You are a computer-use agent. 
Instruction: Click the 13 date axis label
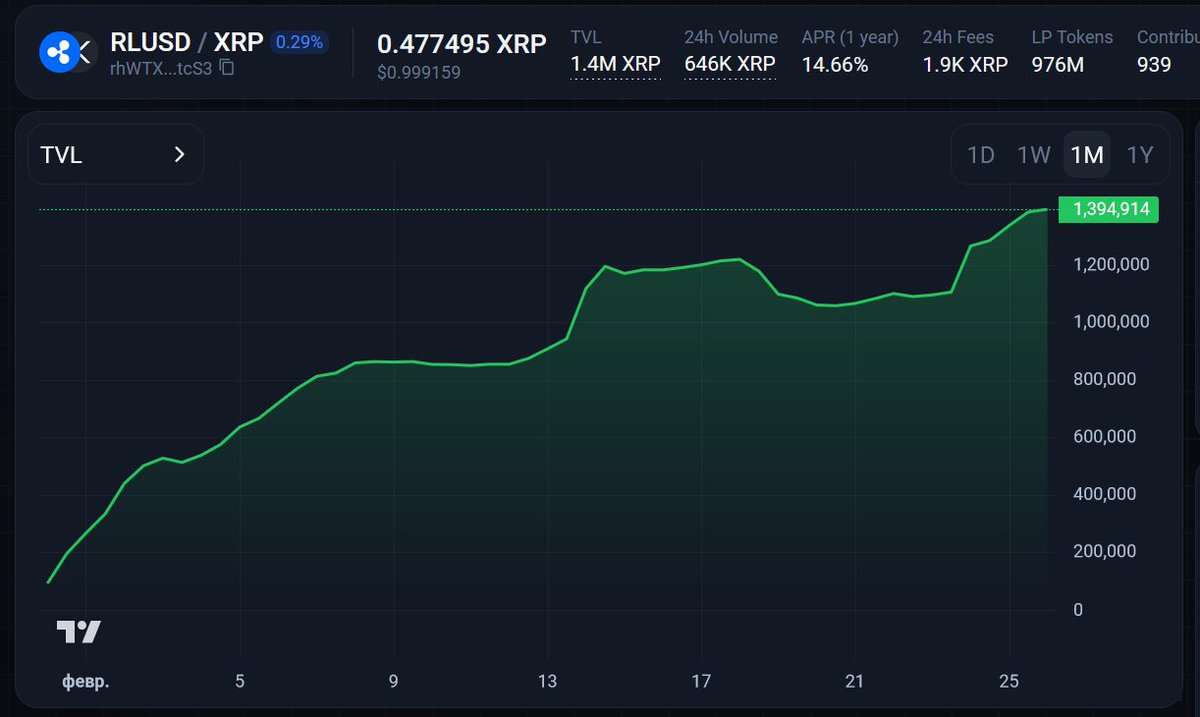pos(547,682)
